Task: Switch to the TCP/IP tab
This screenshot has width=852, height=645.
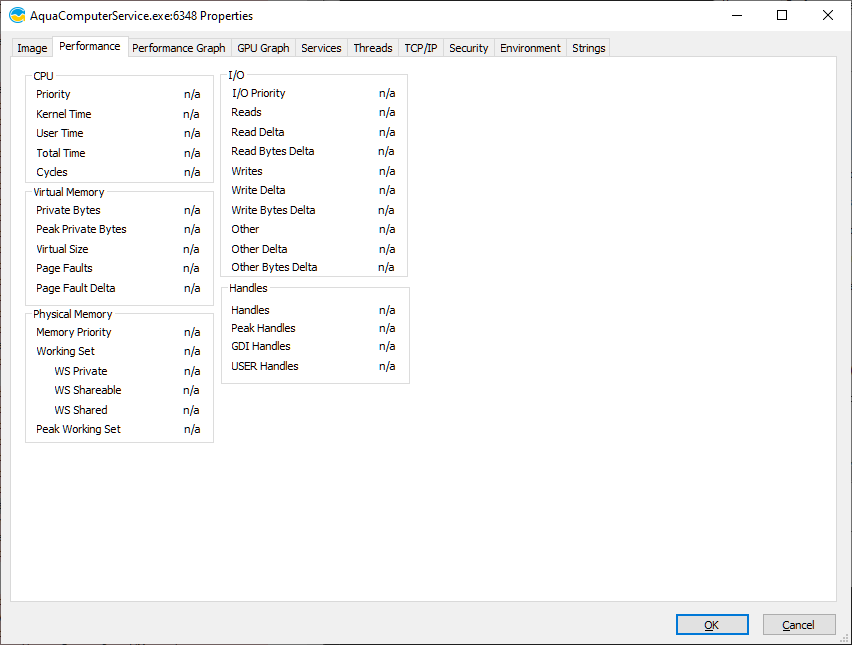Action: [421, 48]
